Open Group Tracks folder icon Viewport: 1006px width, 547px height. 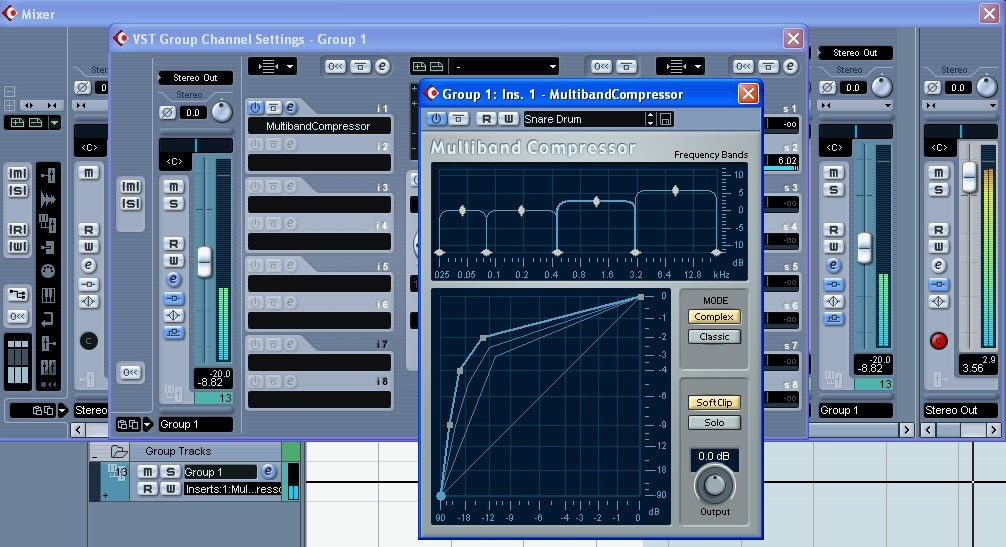119,451
